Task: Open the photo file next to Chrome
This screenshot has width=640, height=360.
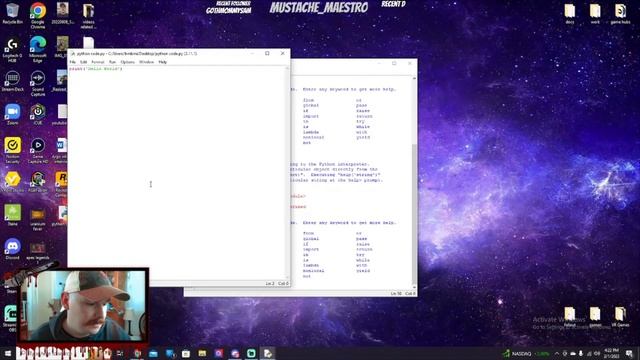Action: pyautogui.click(x=62, y=14)
